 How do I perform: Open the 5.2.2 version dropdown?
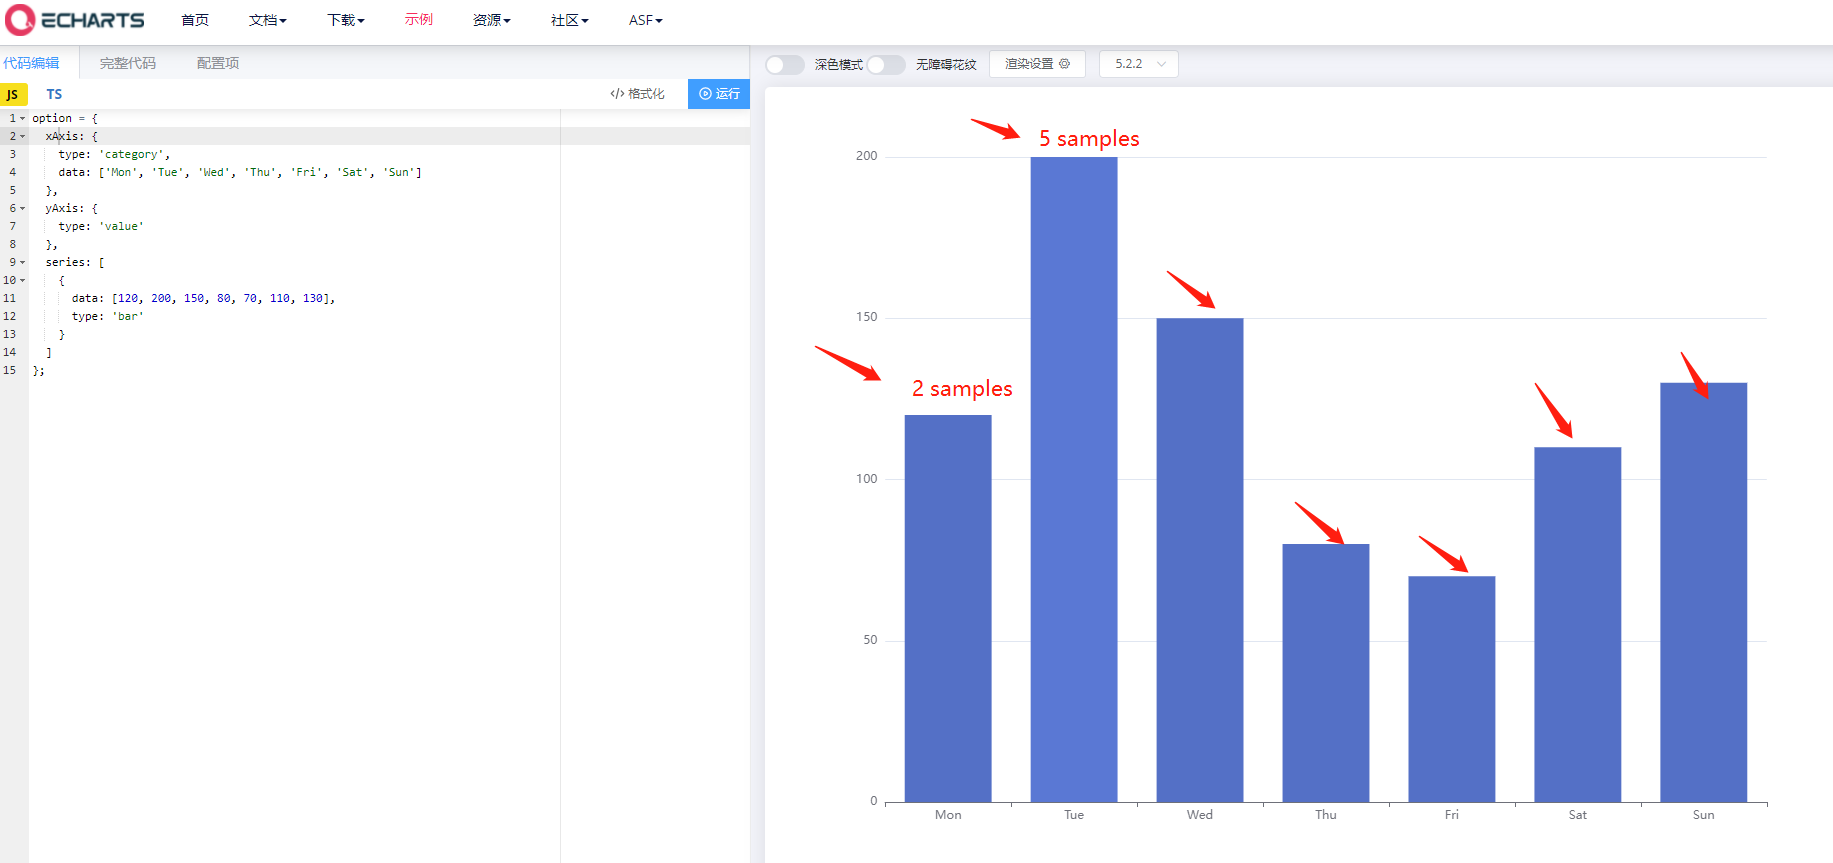pyautogui.click(x=1139, y=64)
